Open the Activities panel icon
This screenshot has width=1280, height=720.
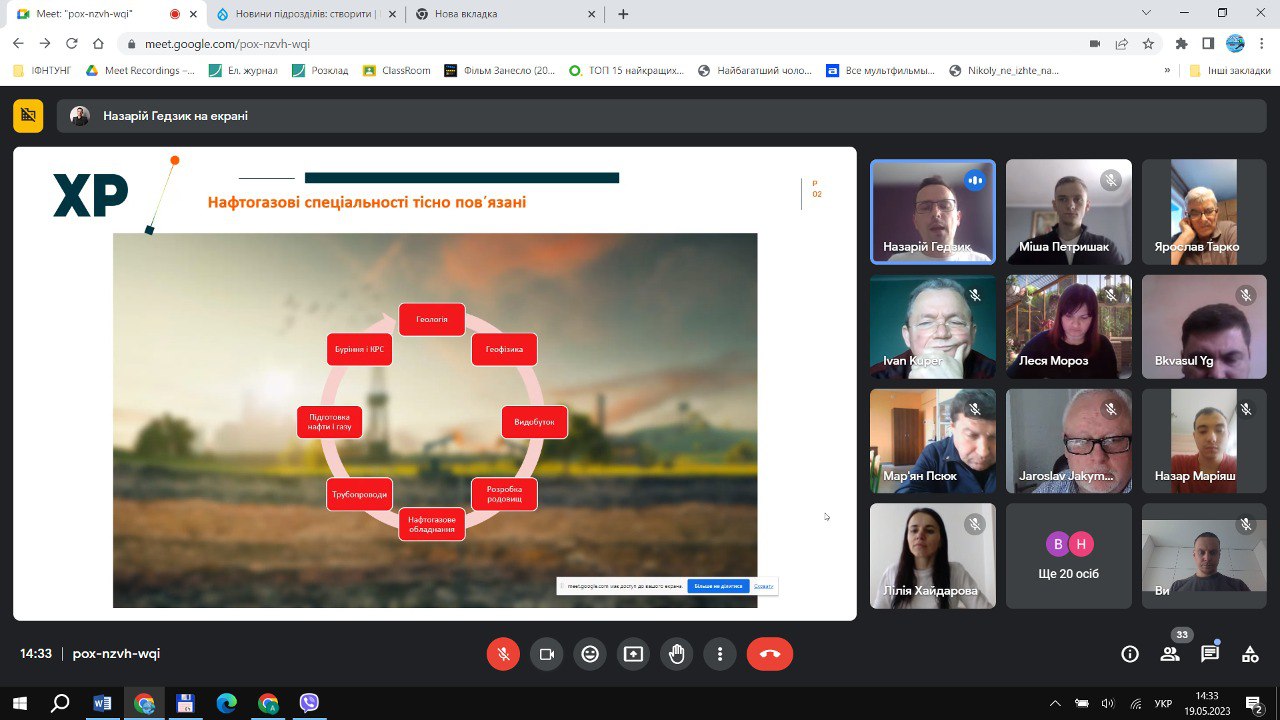coord(1250,654)
